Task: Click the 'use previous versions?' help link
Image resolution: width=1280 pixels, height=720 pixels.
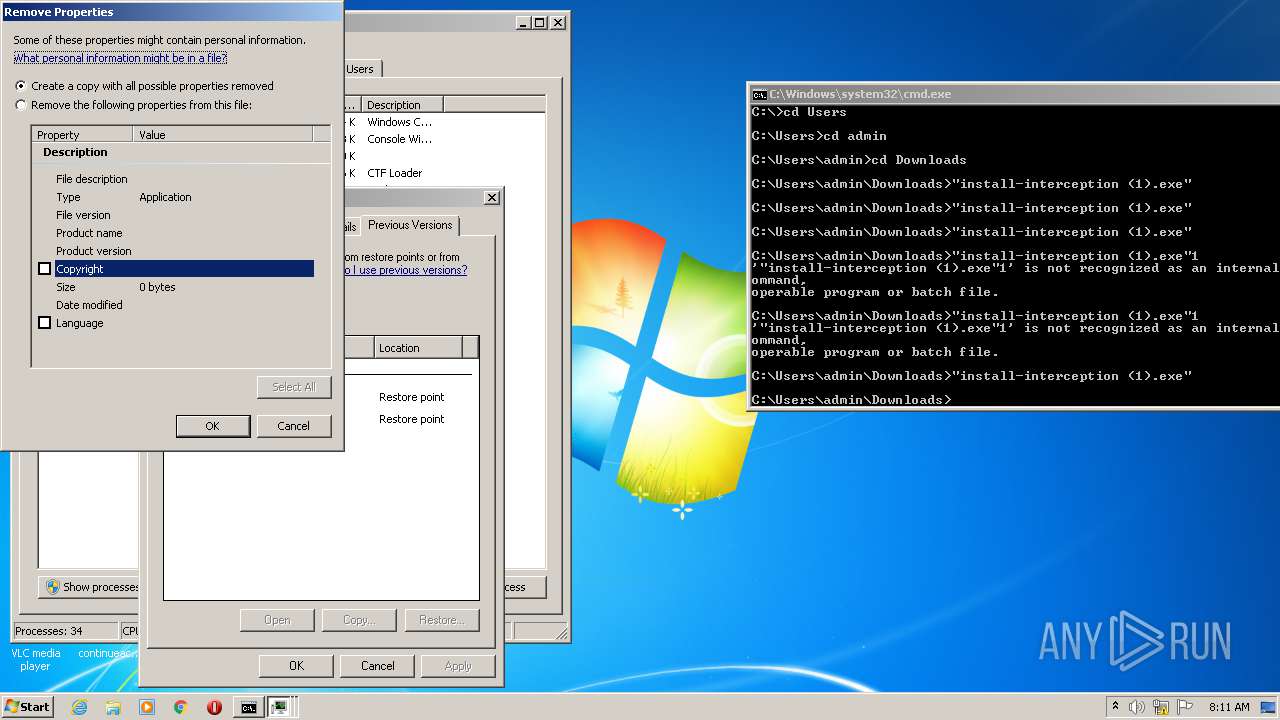Action: pyautogui.click(x=405, y=270)
